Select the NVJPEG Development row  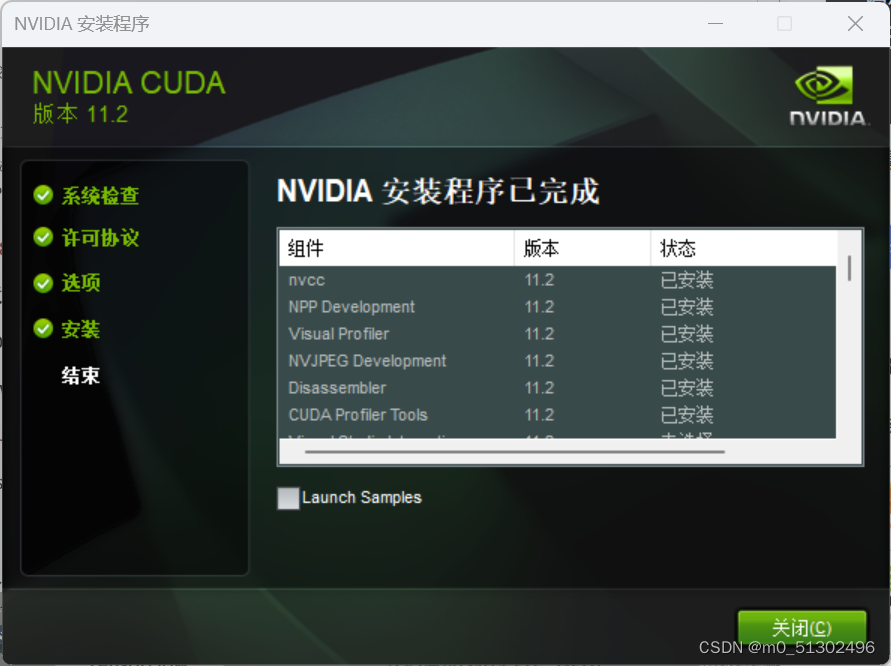click(557, 361)
